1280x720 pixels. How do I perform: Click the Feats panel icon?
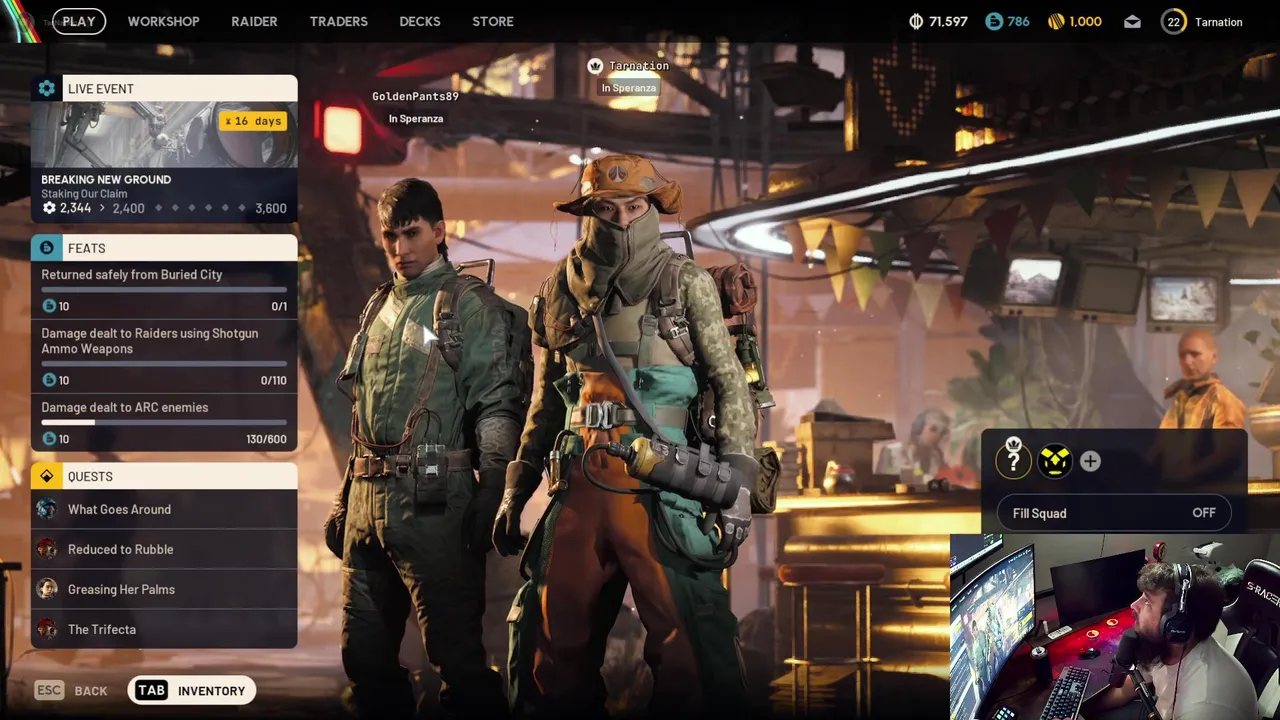click(x=47, y=248)
